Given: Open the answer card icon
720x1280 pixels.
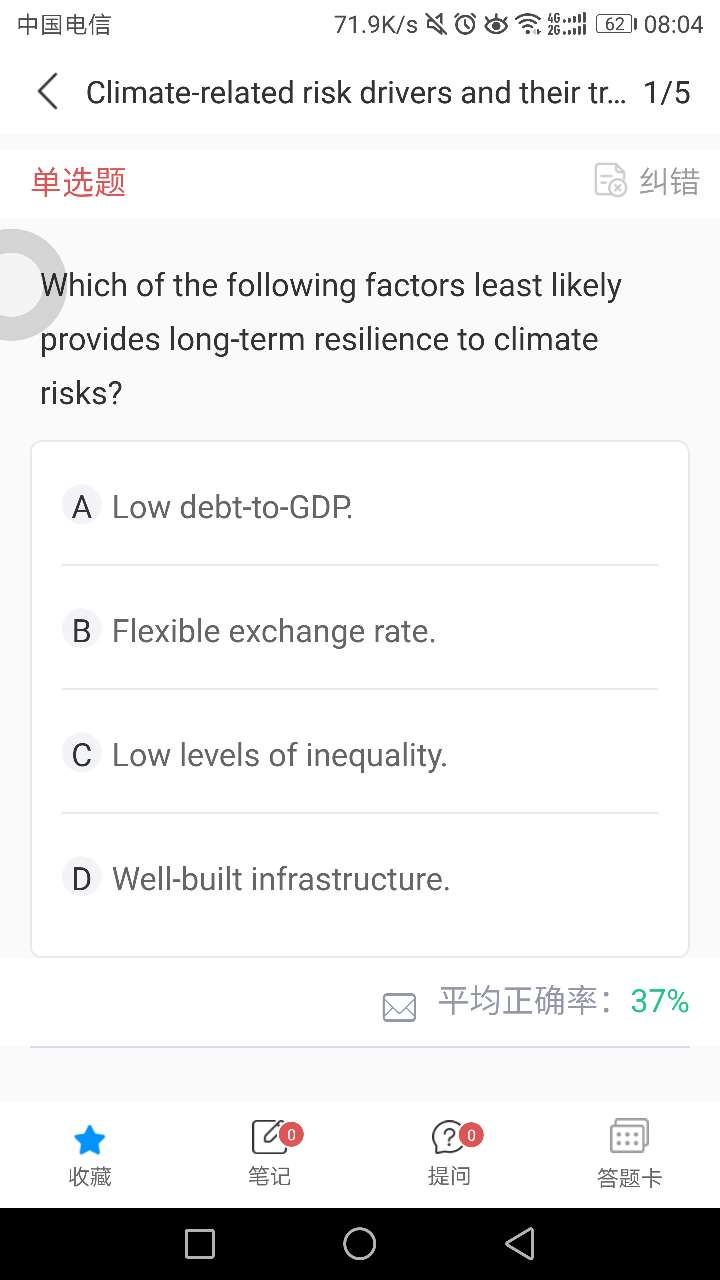Looking at the screenshot, I should [x=629, y=1138].
